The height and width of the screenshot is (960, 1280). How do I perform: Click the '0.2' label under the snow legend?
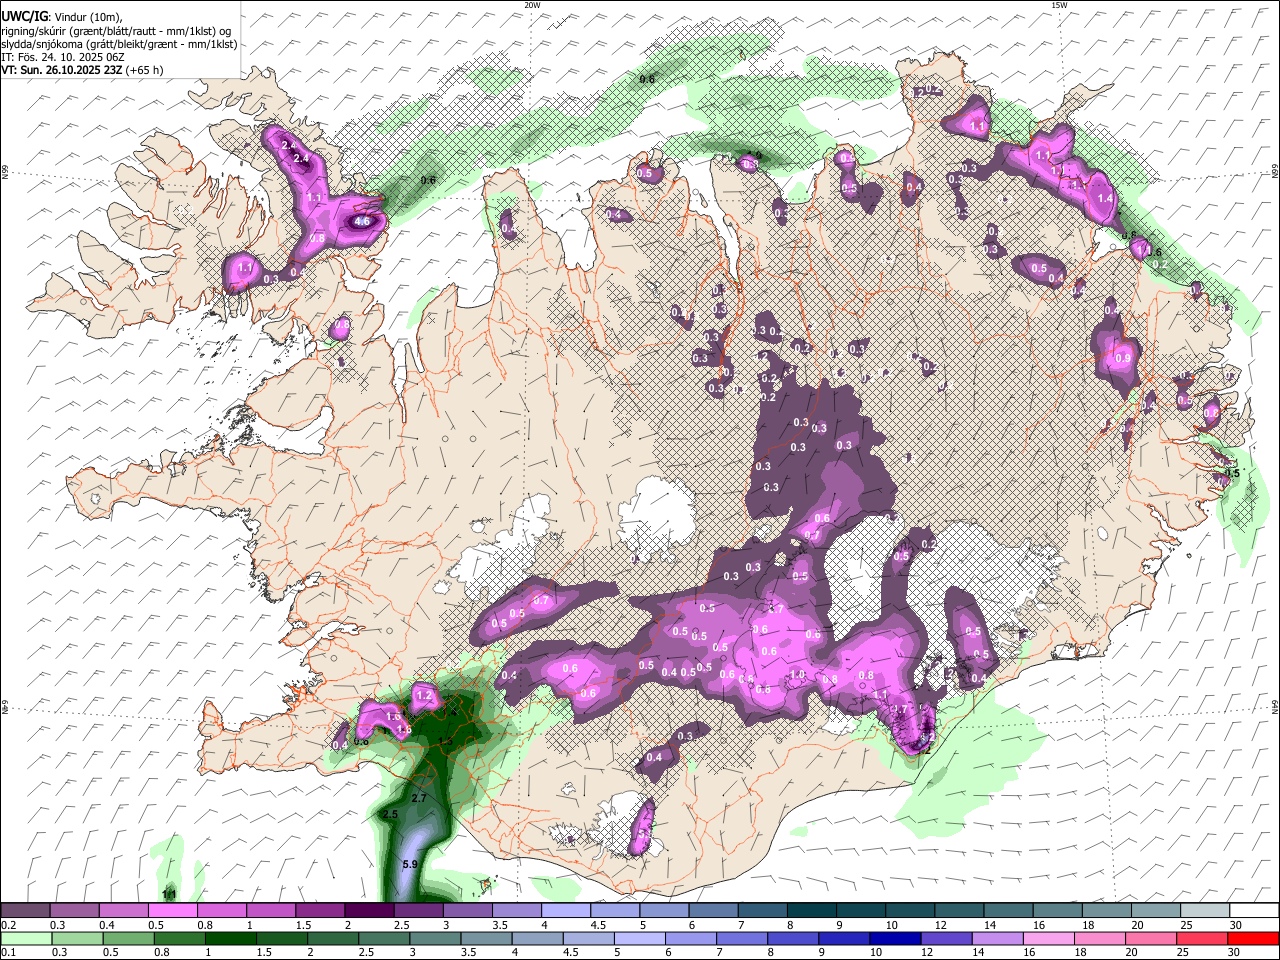[x=8, y=925]
